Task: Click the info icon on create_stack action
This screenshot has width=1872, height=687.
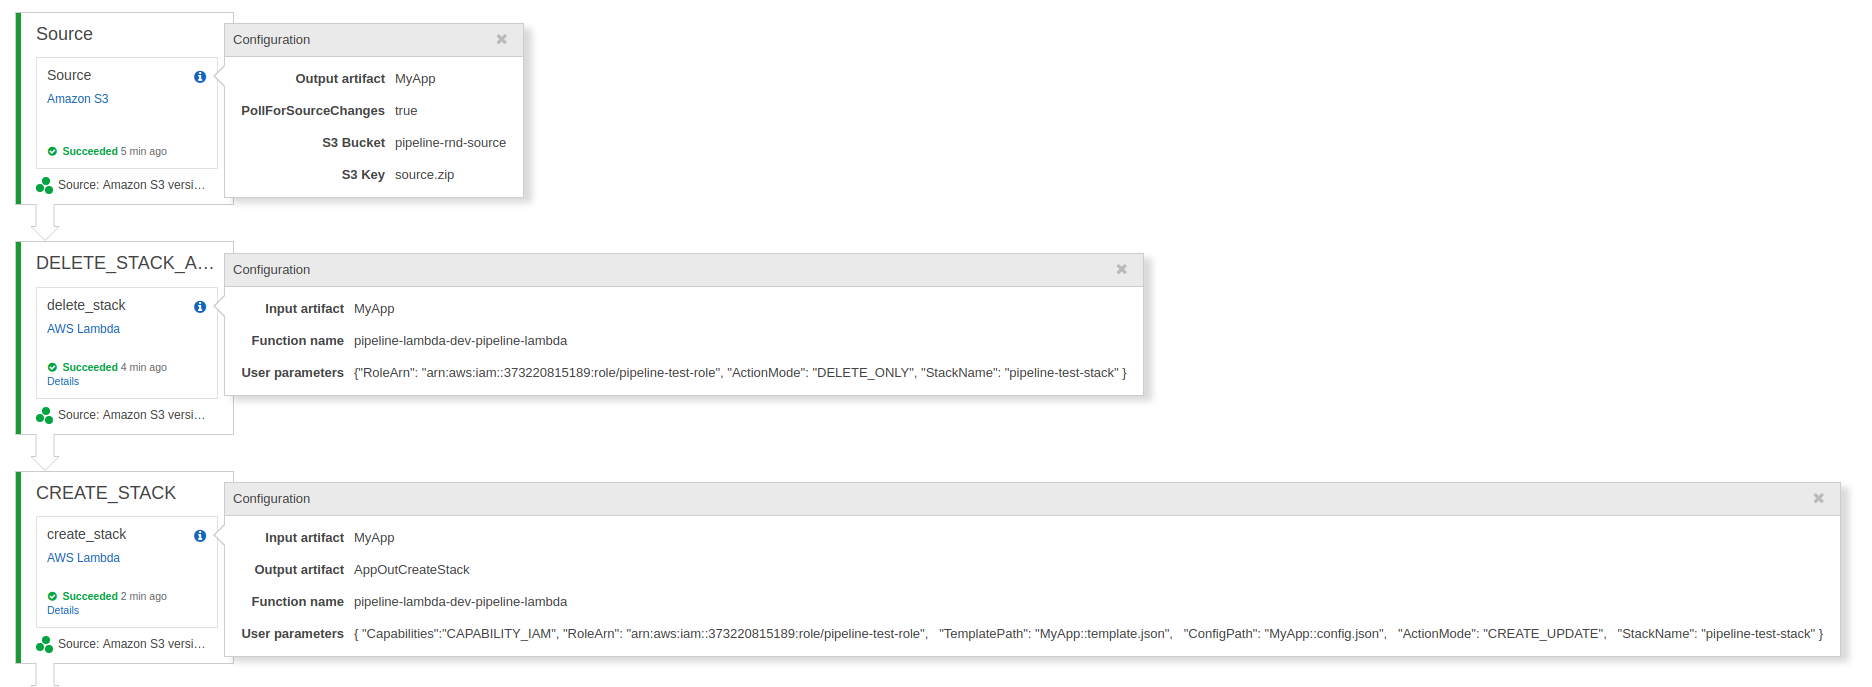Action: (x=200, y=536)
